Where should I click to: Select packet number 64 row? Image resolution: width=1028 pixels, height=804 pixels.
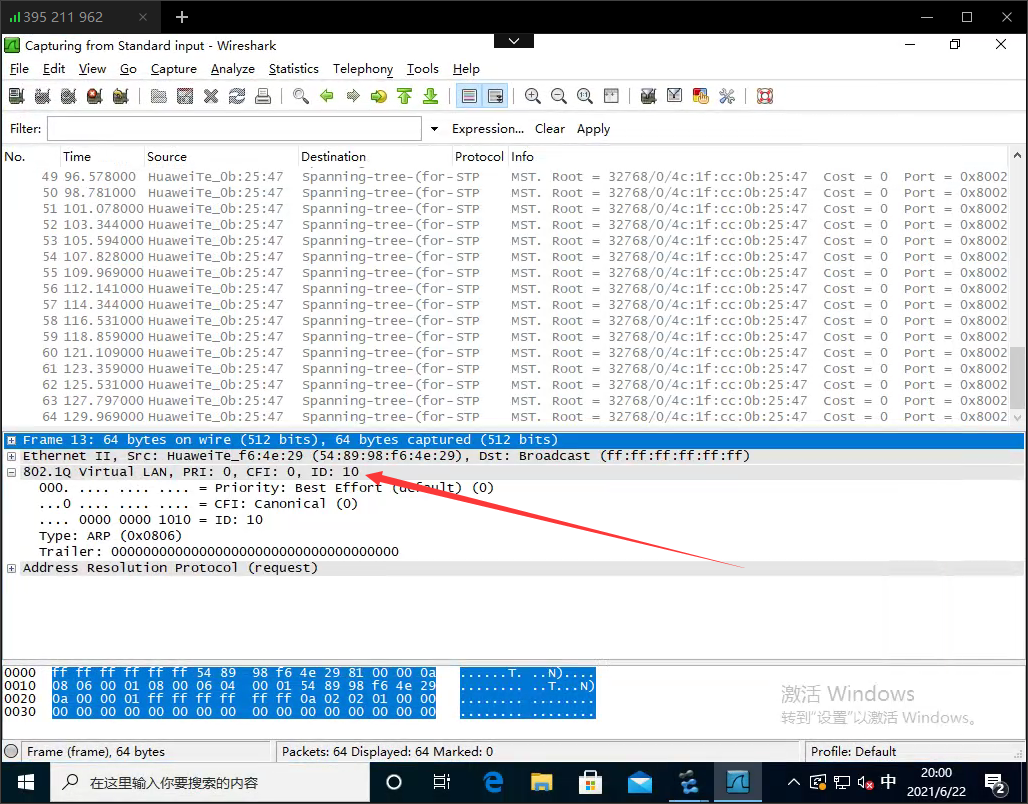505,417
